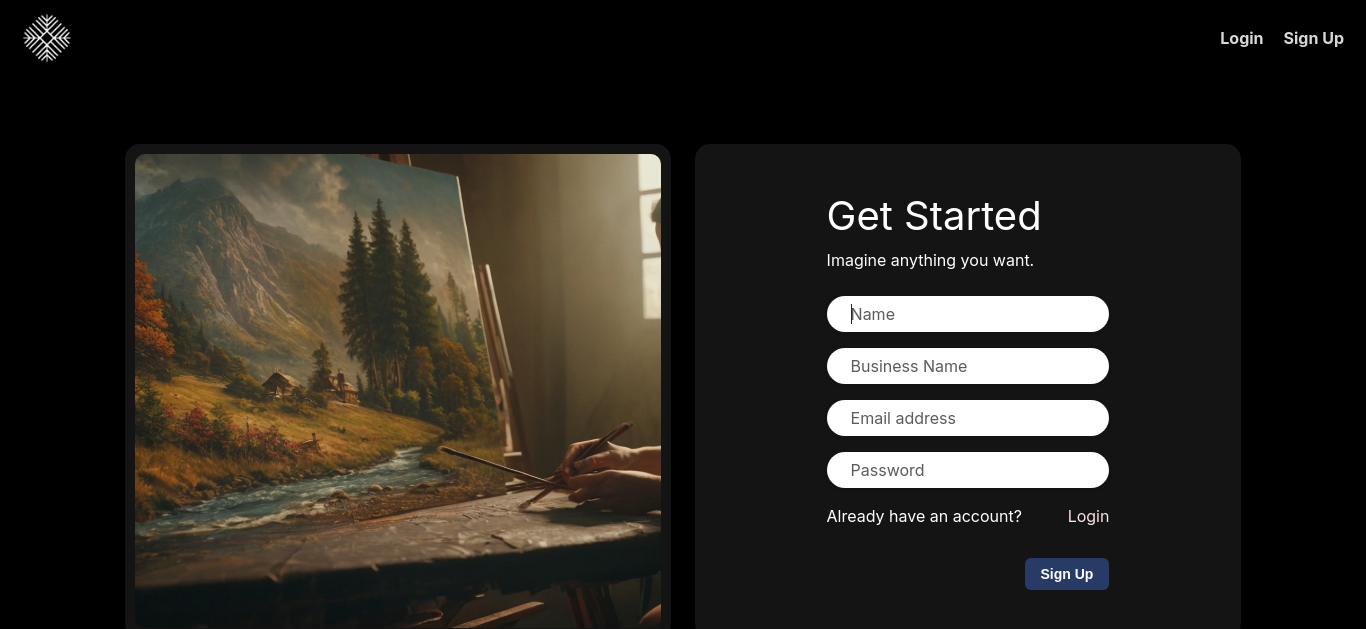
Task: Follow the Login link beside 'Already have an account?'
Action: point(1088,516)
